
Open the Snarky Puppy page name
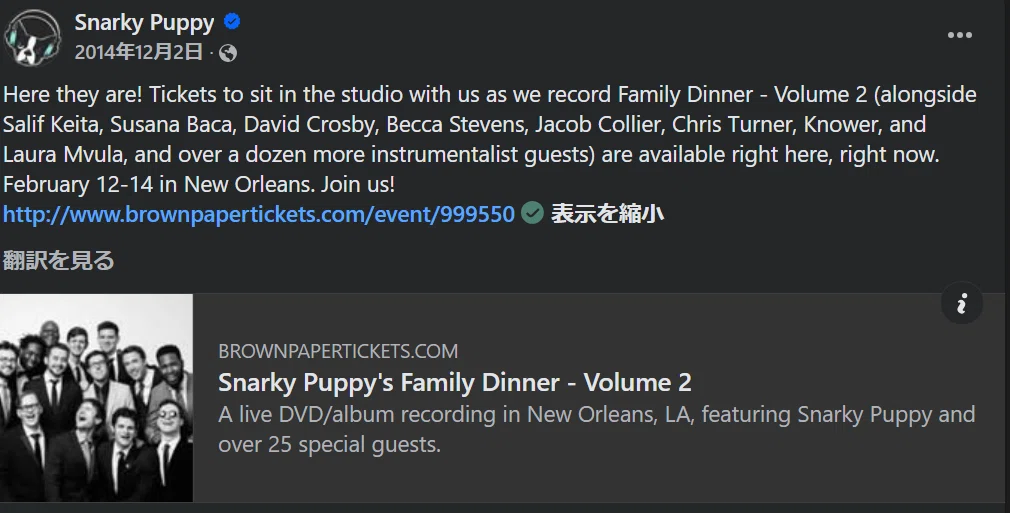(x=144, y=23)
